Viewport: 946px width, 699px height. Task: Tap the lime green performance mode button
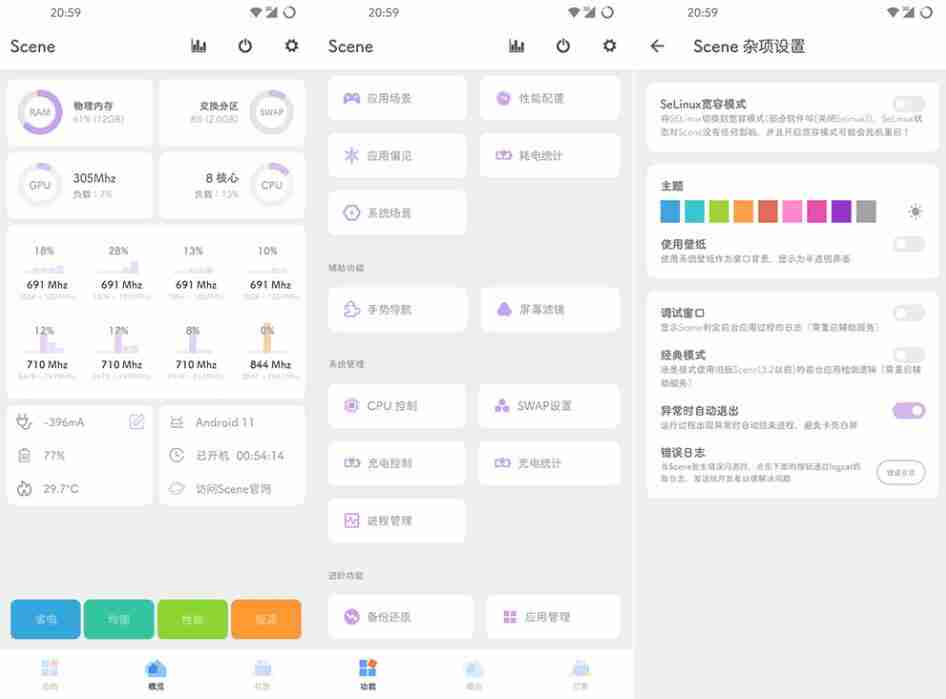tap(192, 619)
